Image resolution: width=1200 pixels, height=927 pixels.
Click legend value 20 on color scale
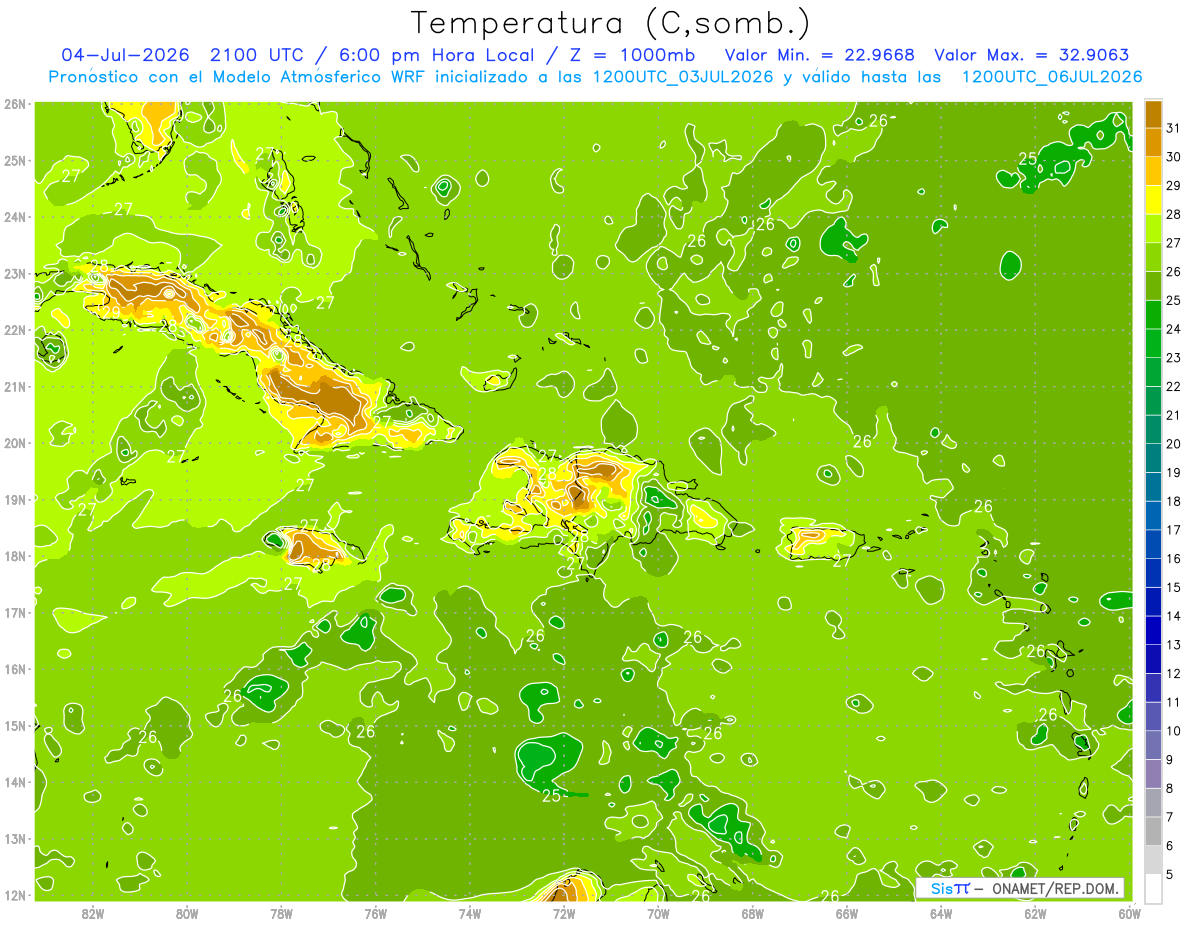pyautogui.click(x=1173, y=444)
